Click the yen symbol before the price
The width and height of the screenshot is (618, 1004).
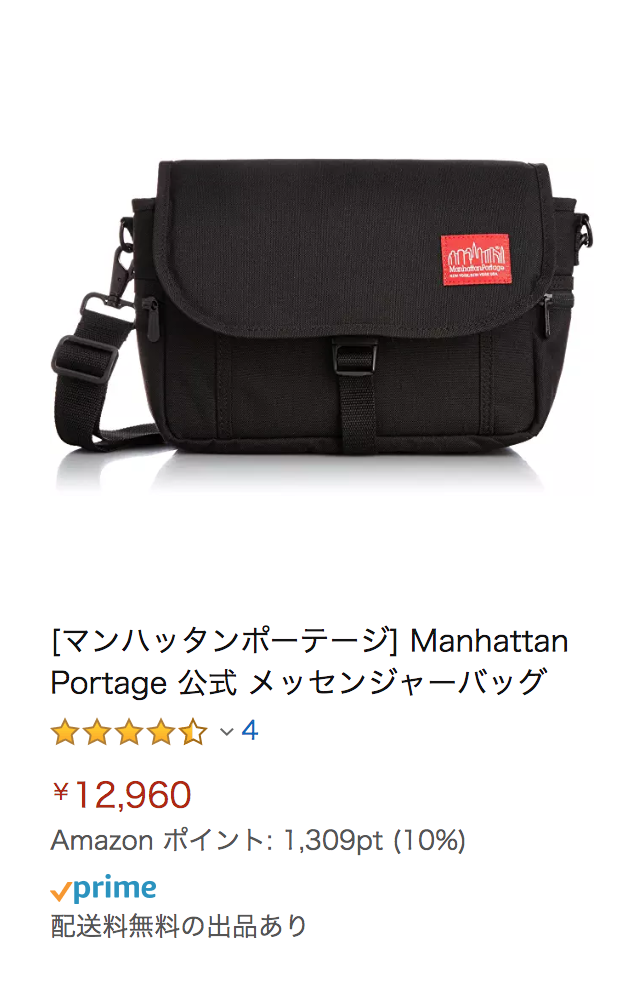(x=61, y=793)
